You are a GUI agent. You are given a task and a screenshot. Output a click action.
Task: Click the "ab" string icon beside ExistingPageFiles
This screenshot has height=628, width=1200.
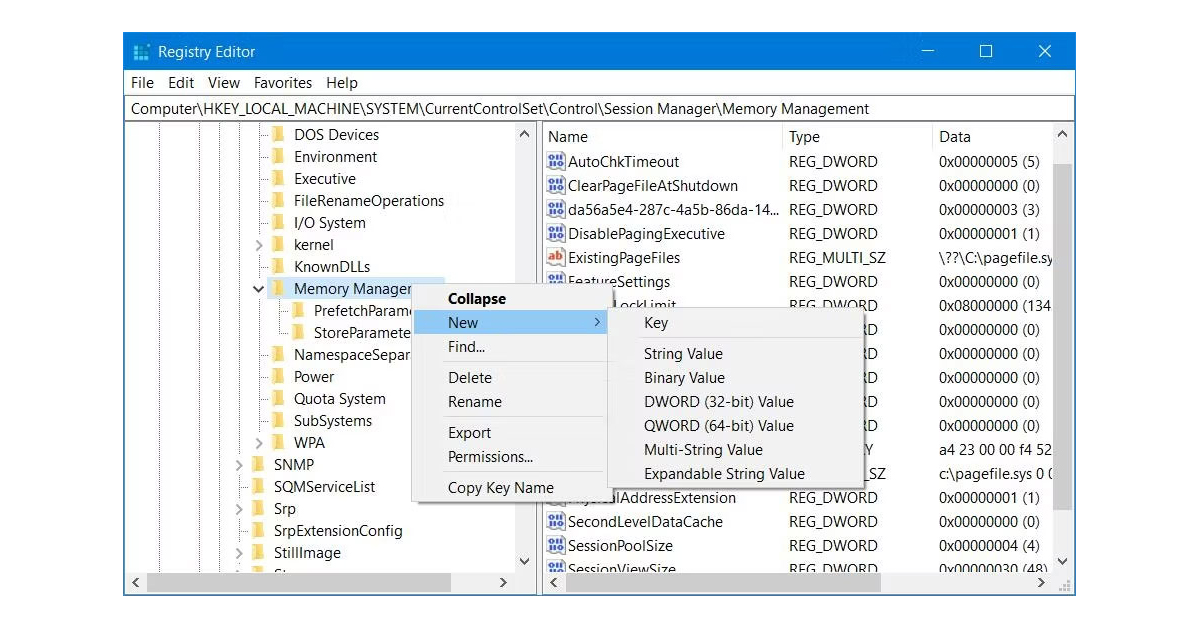(x=556, y=257)
